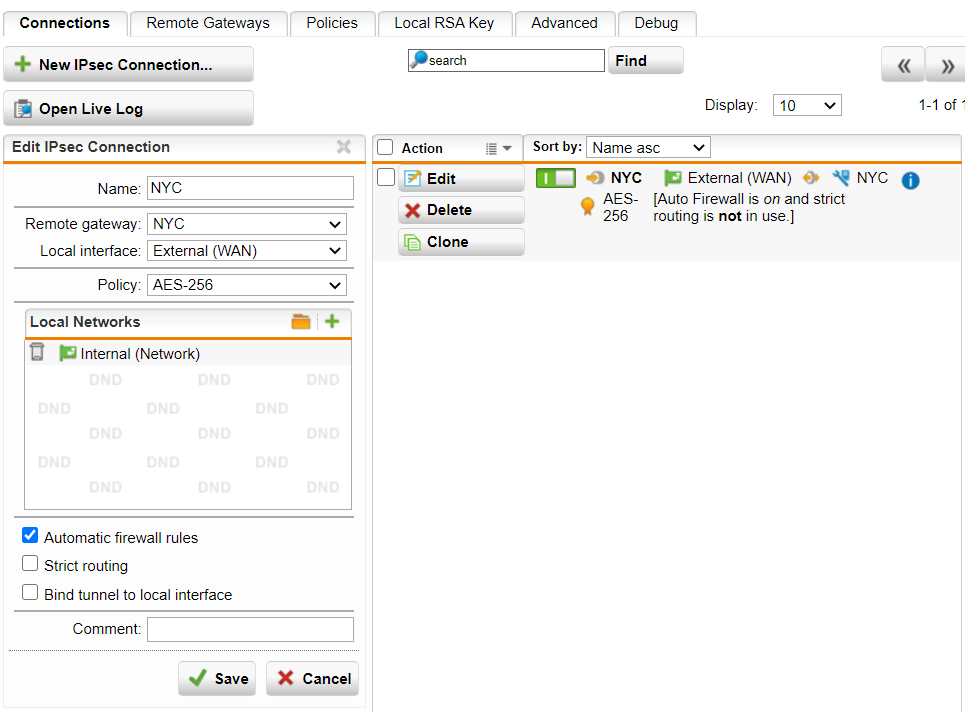Viewport: 965px width, 712px height.
Task: Open the Sort by dropdown
Action: point(647,147)
